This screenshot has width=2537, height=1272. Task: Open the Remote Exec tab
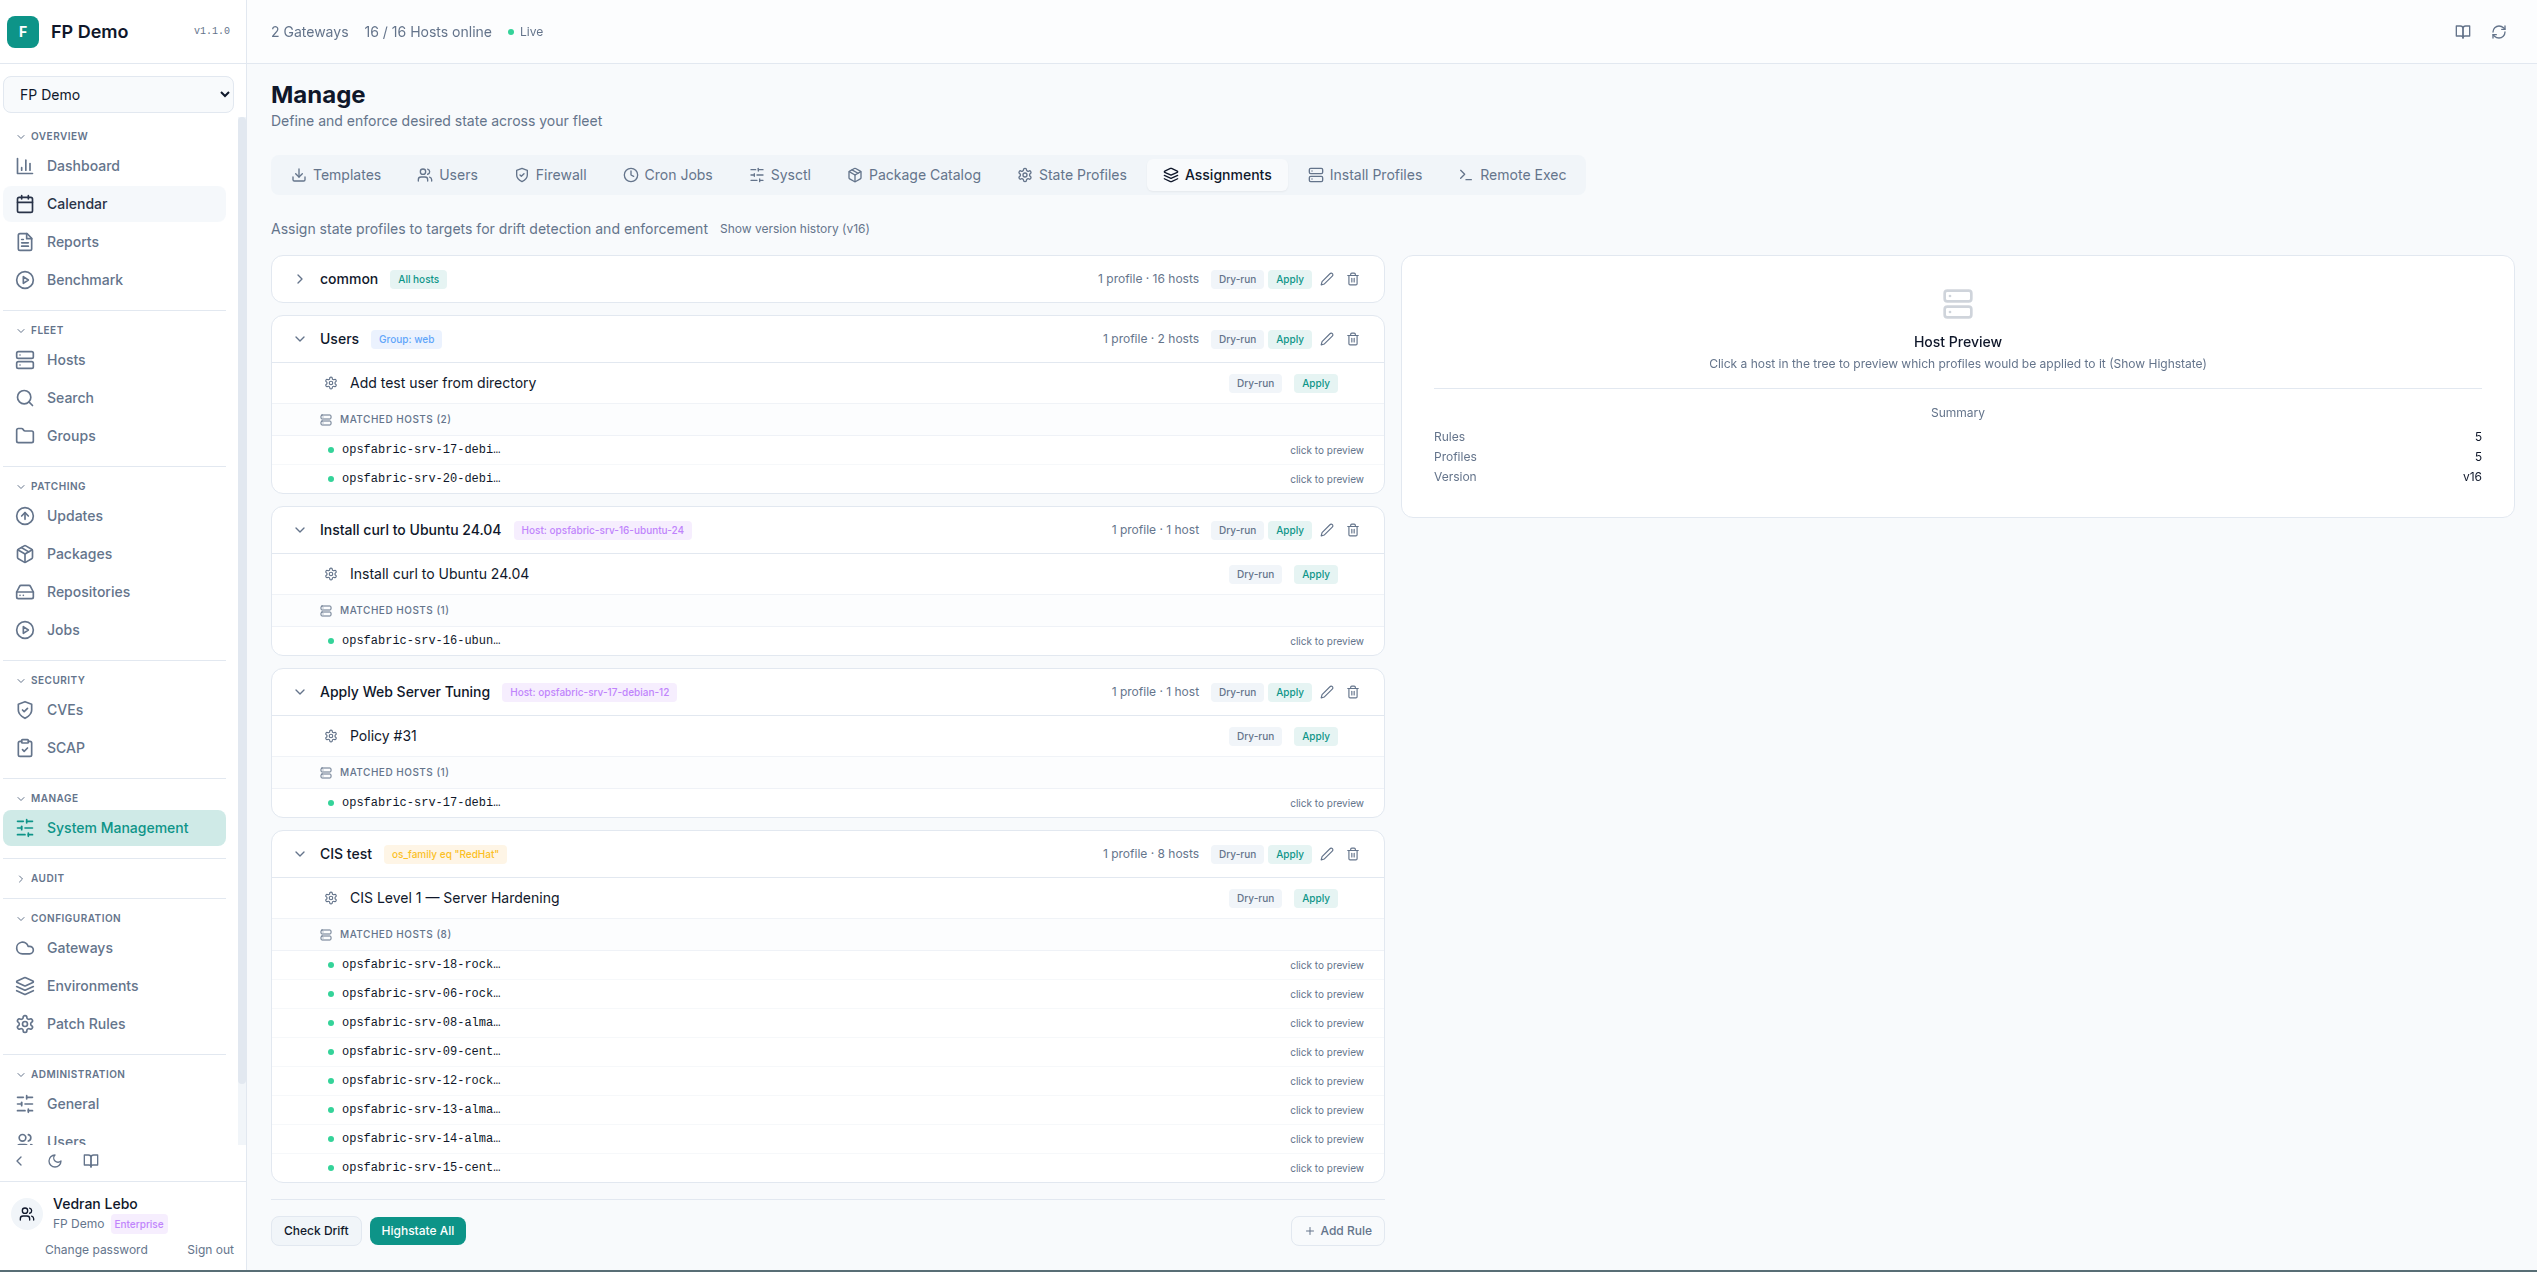pyautogui.click(x=1511, y=174)
